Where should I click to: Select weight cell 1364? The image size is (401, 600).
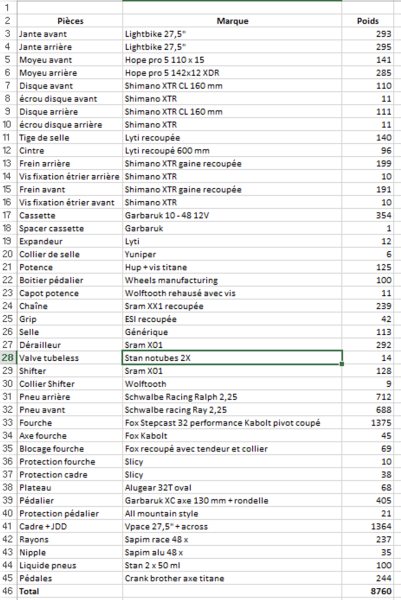tap(368, 527)
